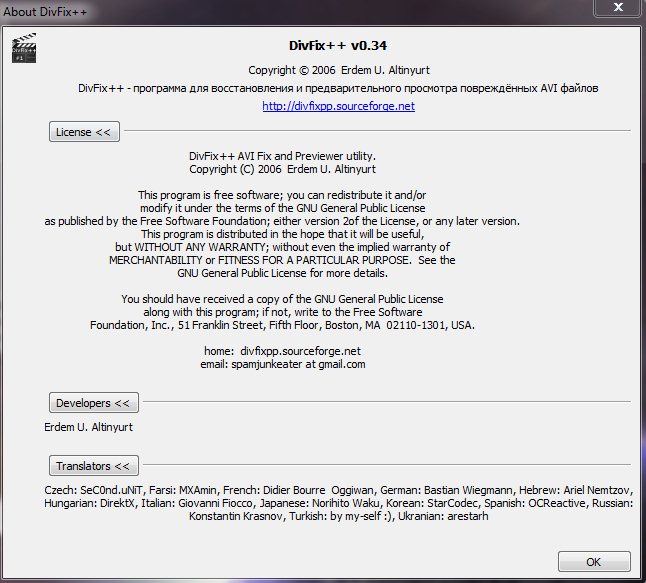The image size is (646, 583).
Task: Click the "You should have received a copy" line
Action: [283, 299]
